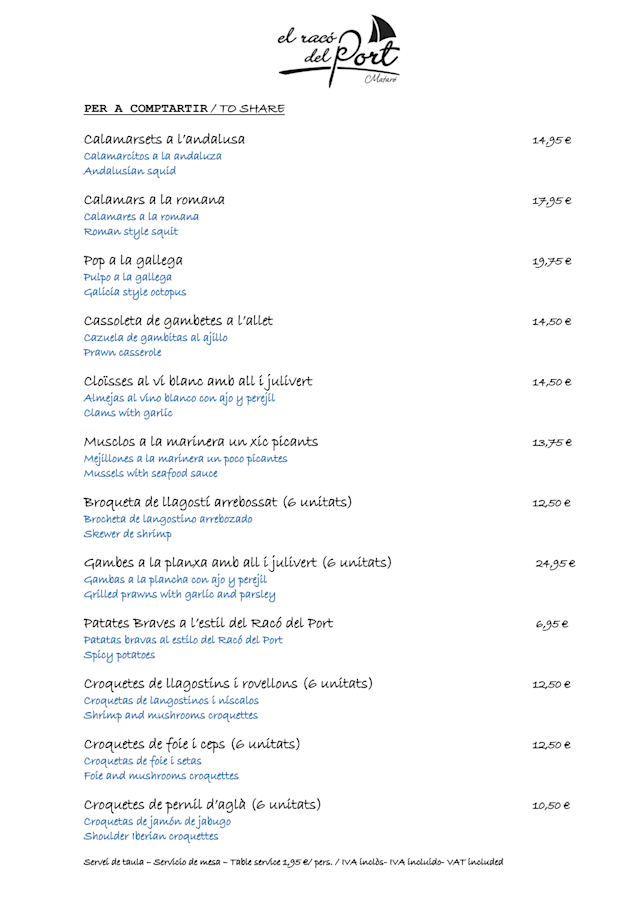640x905 pixels.
Task: Click the Galicia style octopus English text
Action: pyautogui.click(x=135, y=293)
